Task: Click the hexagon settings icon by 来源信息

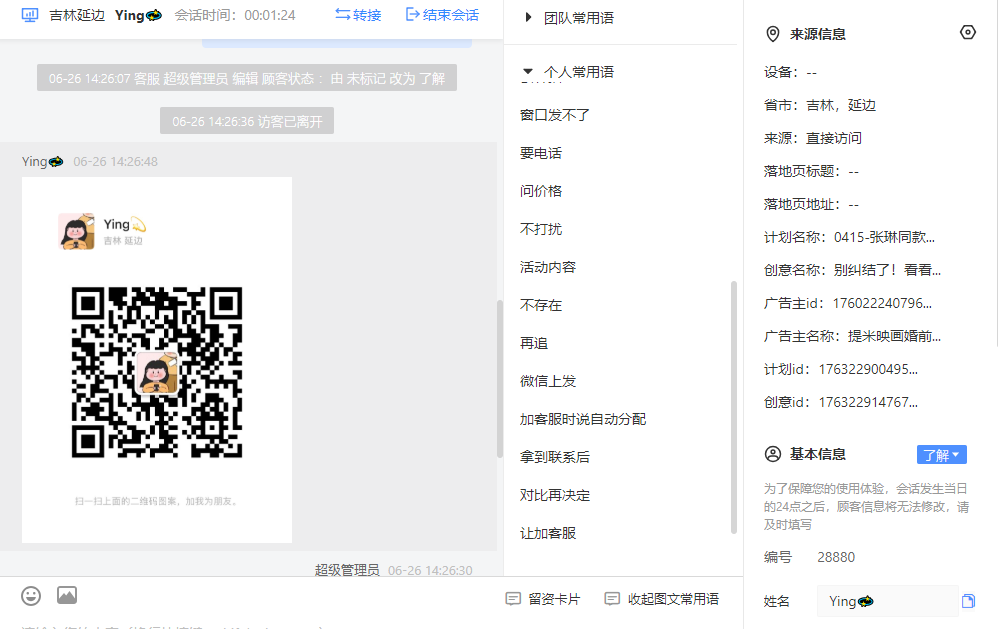Action: [x=967, y=32]
